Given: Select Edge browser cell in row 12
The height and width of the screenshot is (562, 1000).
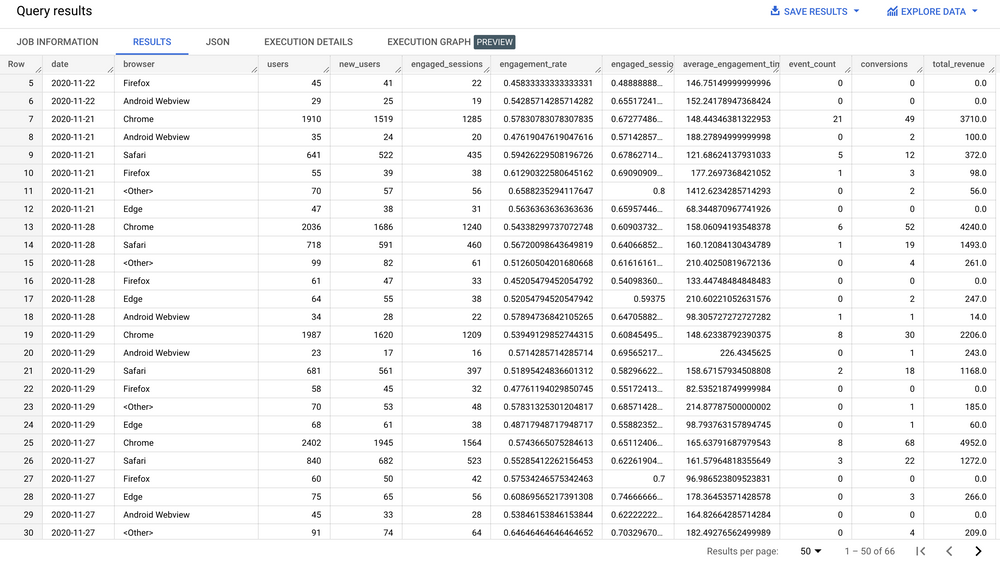Looking at the screenshot, I should pyautogui.click(x=133, y=209).
